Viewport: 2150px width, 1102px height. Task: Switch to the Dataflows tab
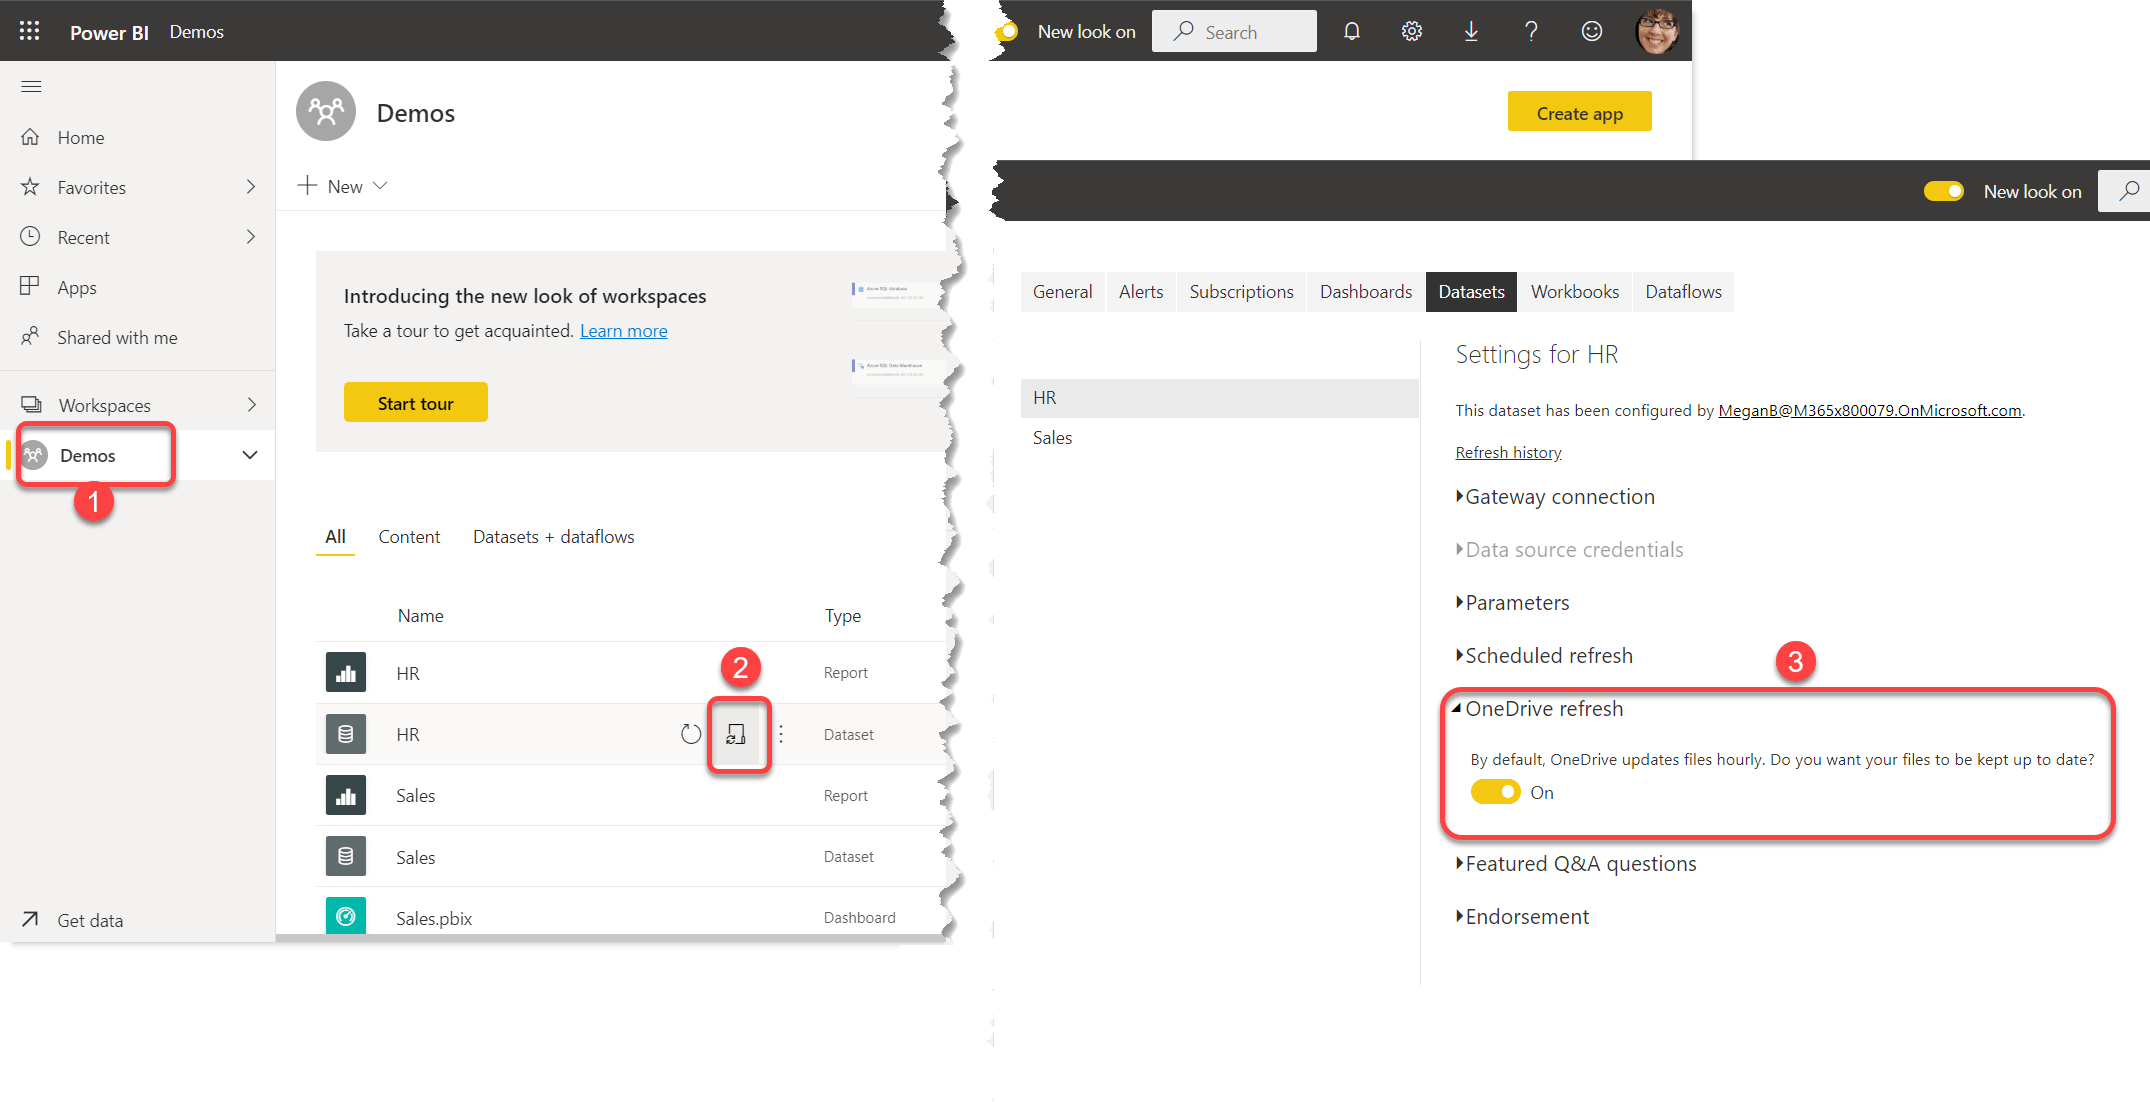point(1684,292)
